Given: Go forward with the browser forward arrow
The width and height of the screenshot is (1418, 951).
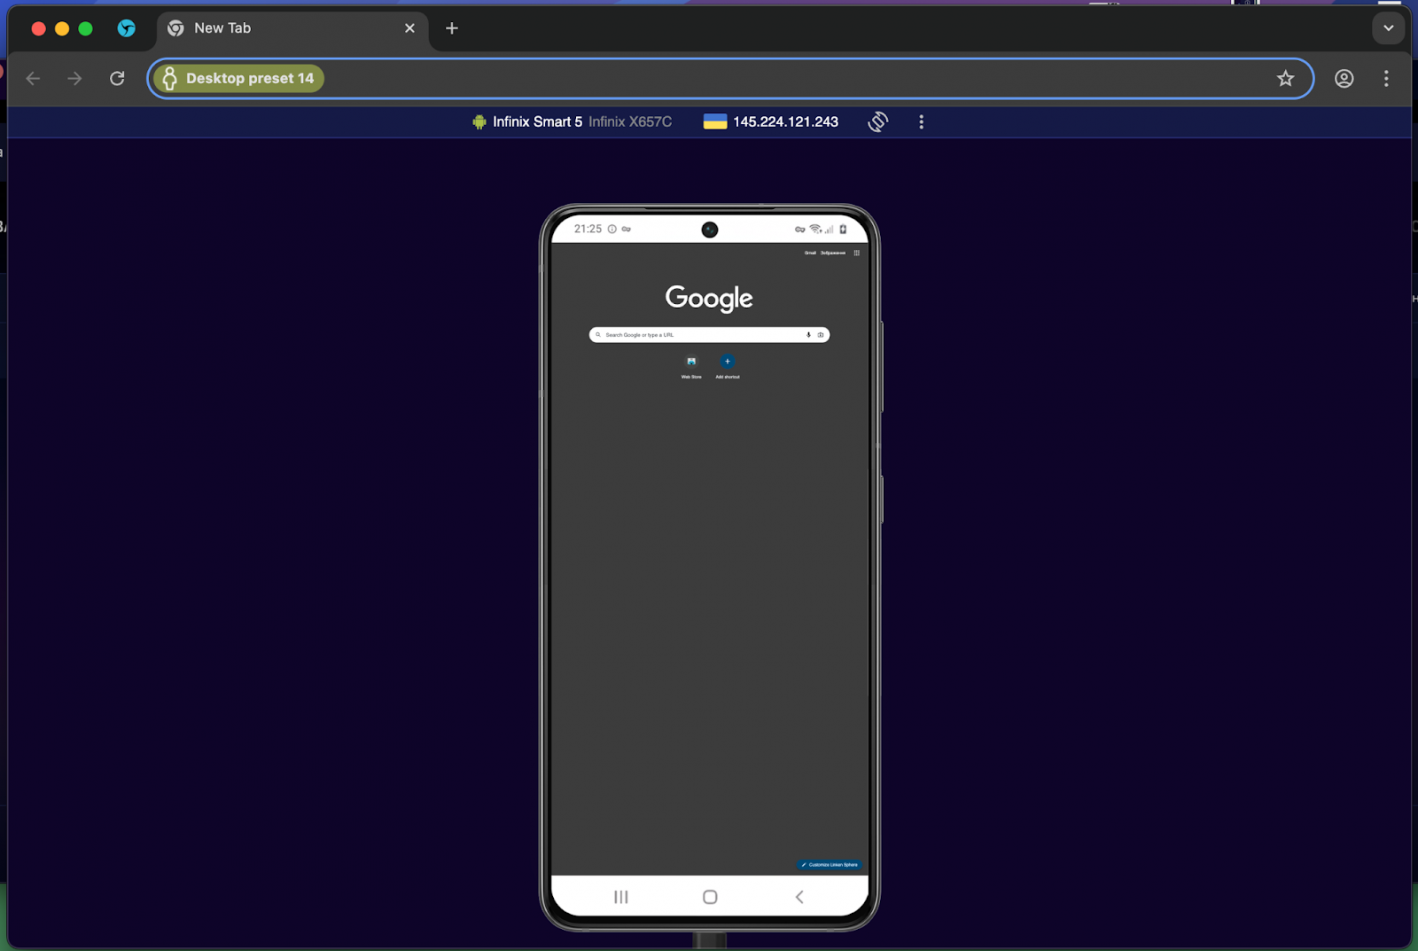Looking at the screenshot, I should [75, 78].
